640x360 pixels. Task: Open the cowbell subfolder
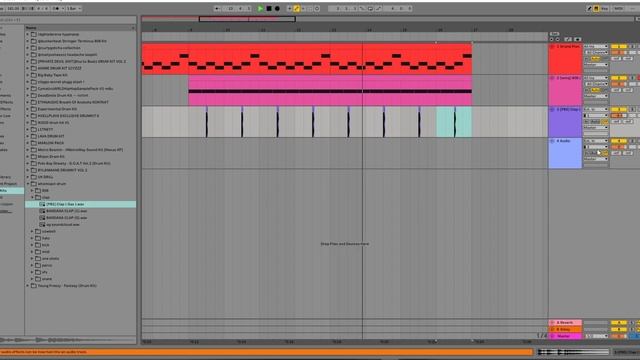click(x=32, y=231)
